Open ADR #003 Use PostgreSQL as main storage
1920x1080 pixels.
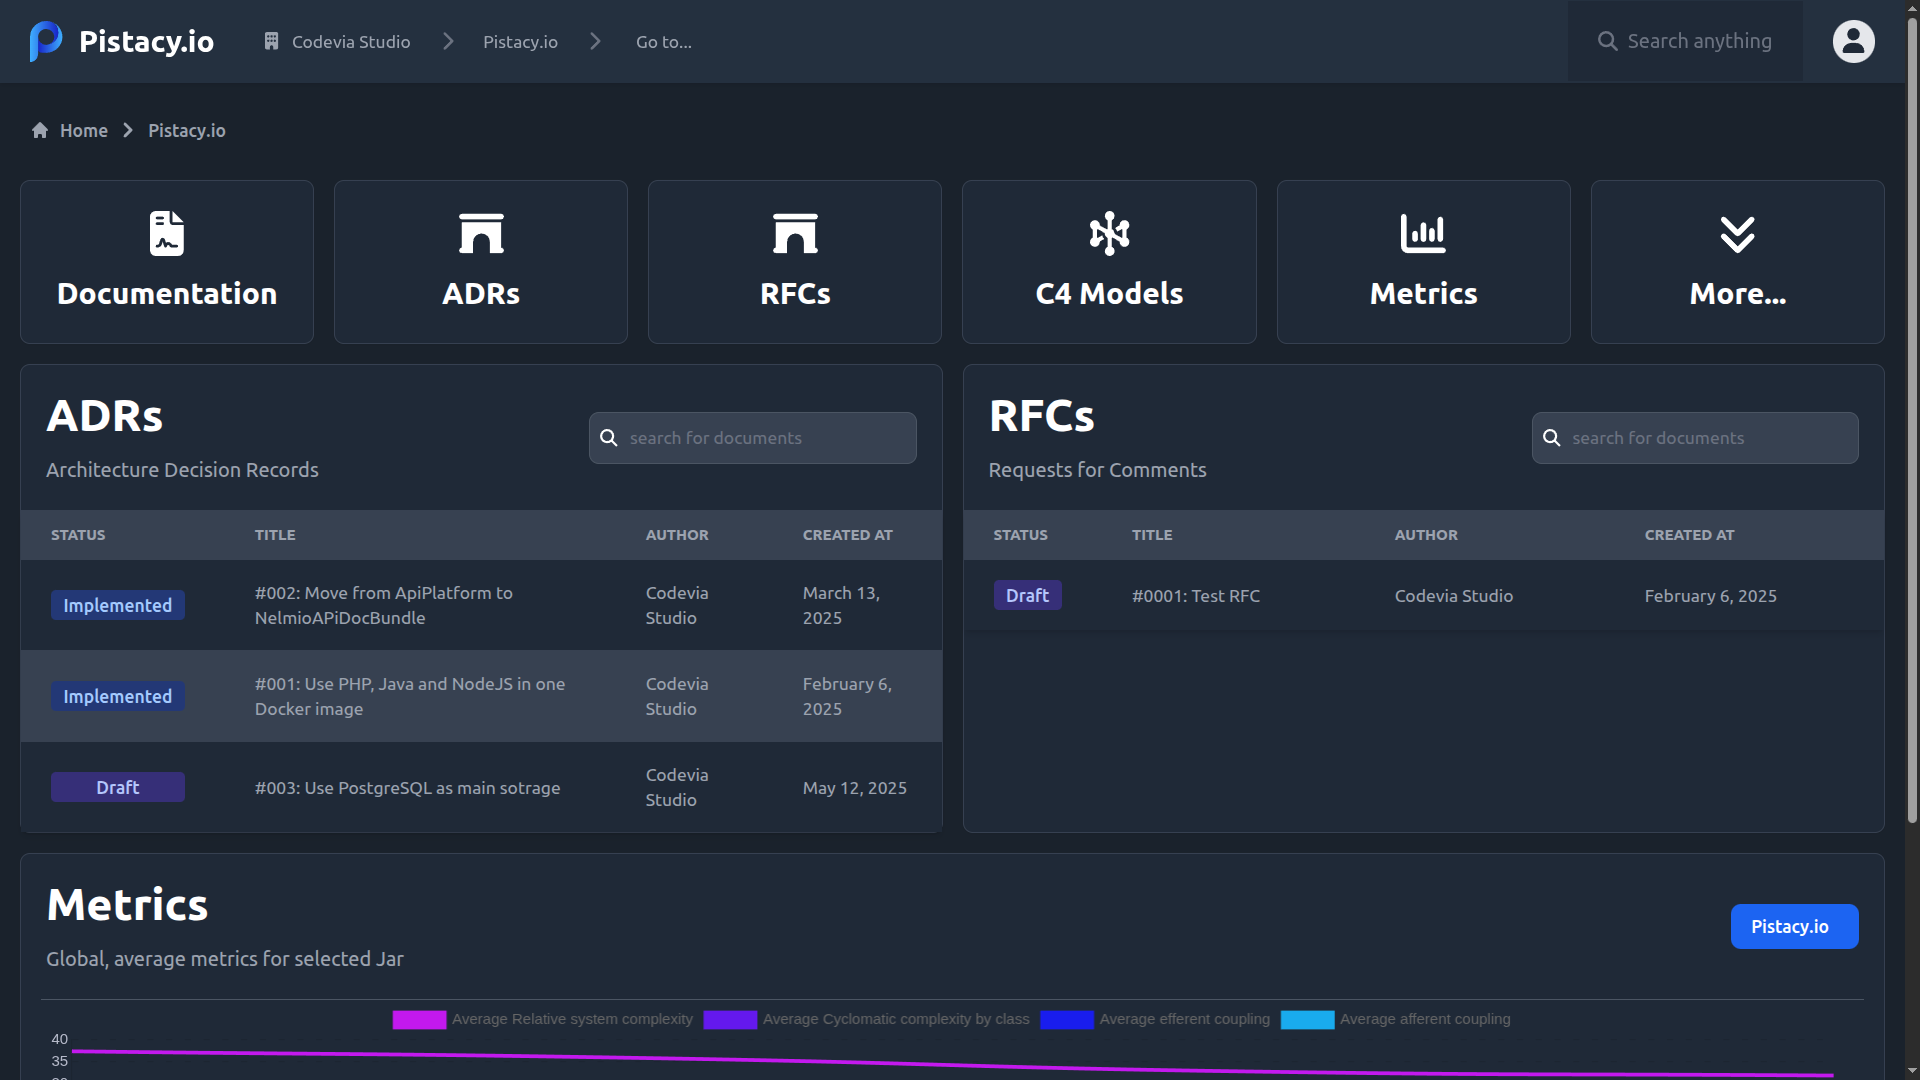[x=407, y=788]
